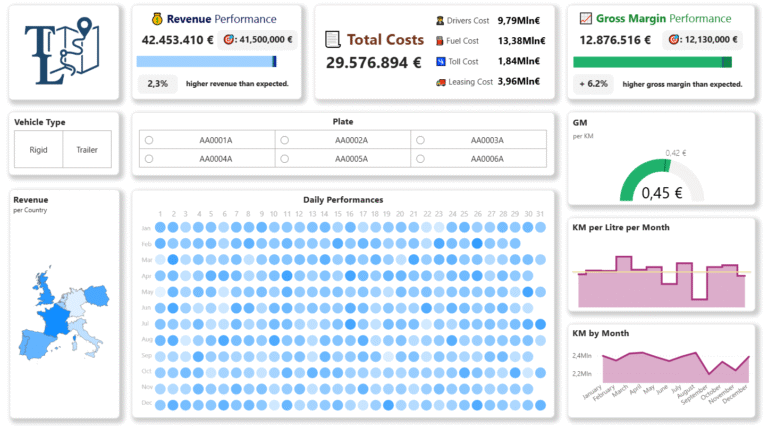Click the Gross Margin green progress bar
The image size is (768, 426).
click(651, 62)
